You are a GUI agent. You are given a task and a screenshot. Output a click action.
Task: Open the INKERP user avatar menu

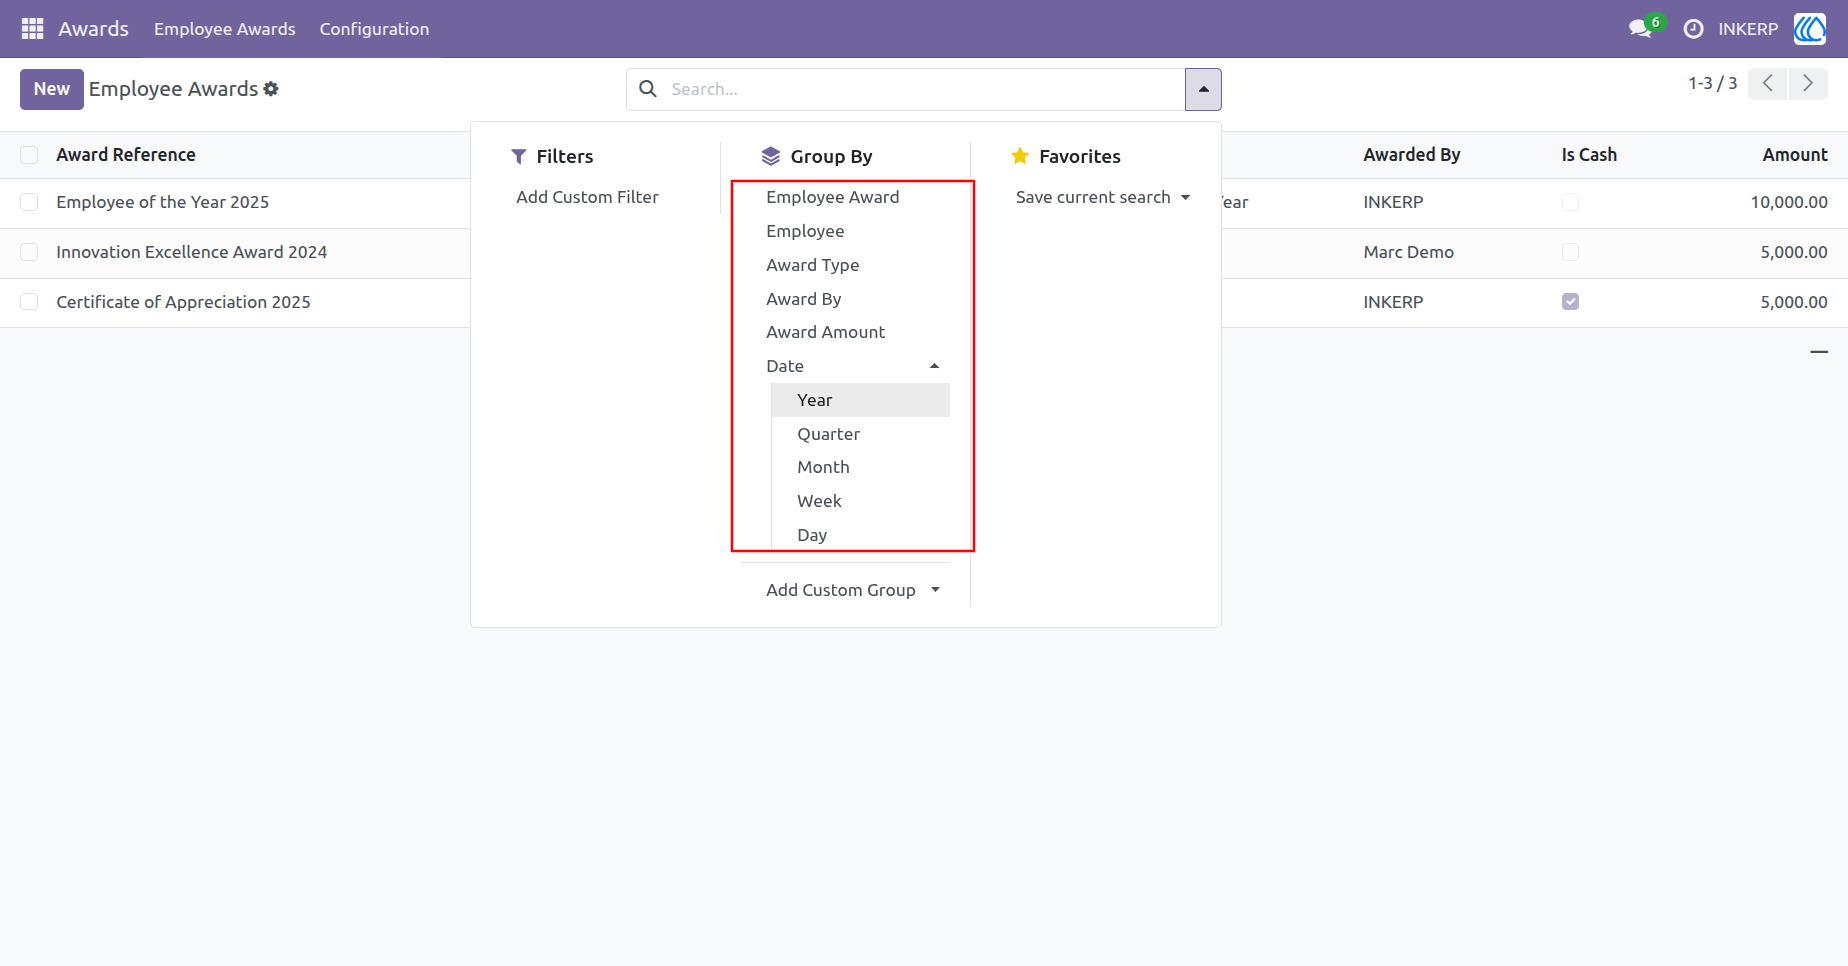tap(1810, 29)
